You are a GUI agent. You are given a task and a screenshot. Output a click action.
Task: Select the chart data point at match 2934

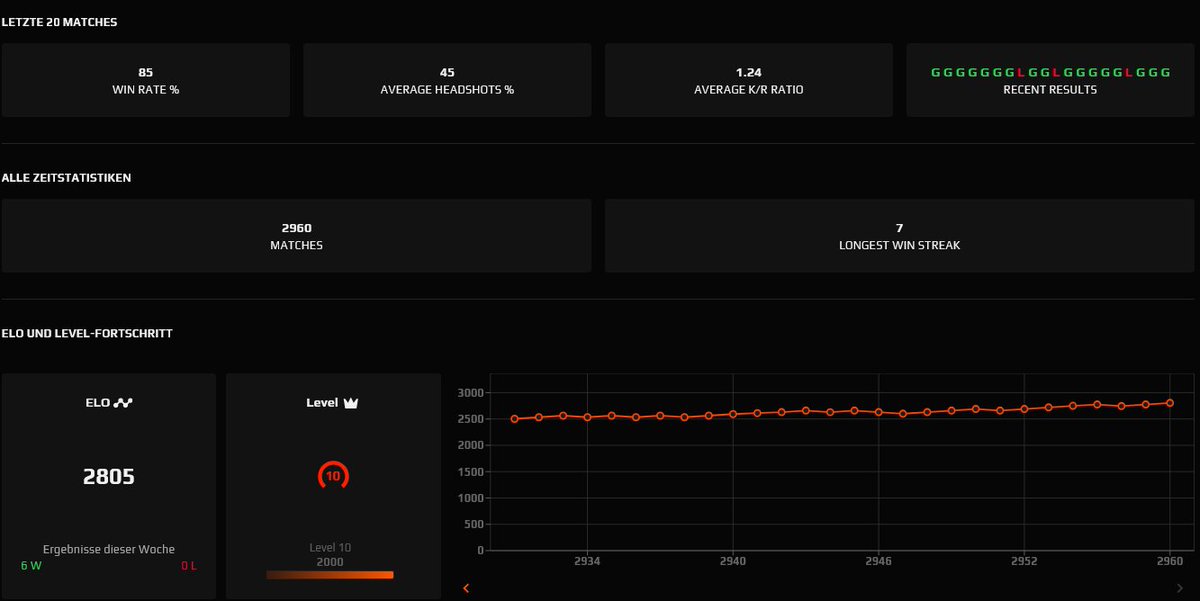[587, 417]
